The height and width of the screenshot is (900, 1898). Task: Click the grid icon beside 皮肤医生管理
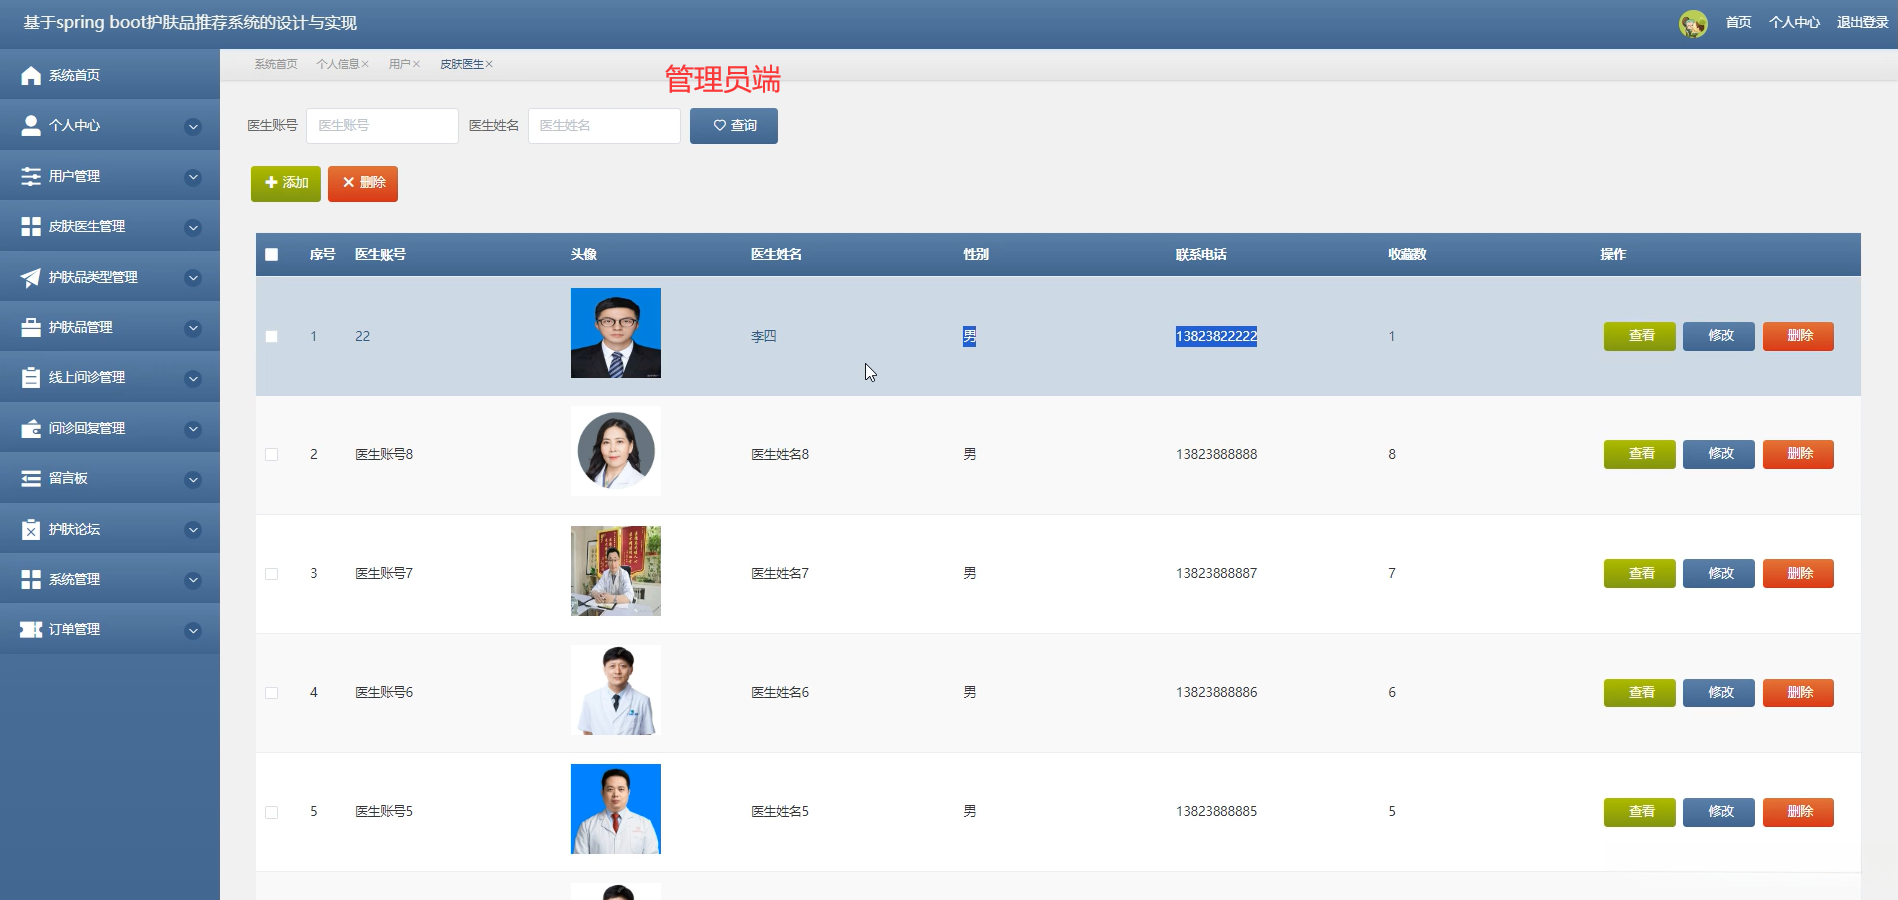click(x=31, y=226)
